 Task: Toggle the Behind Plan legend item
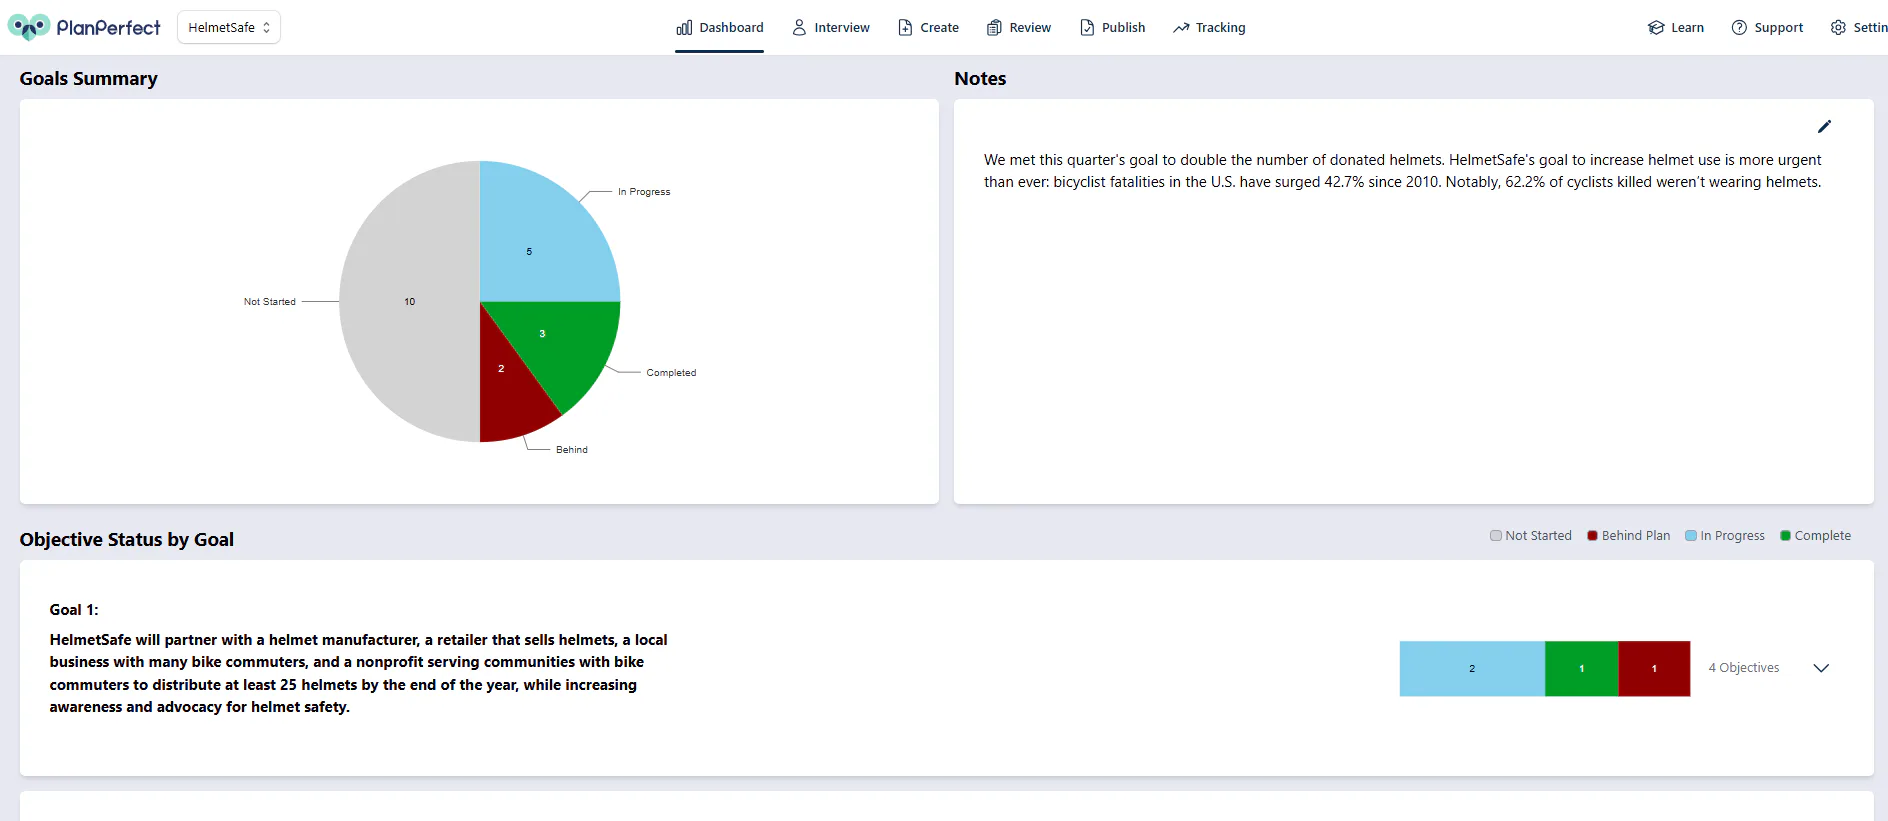(1629, 536)
